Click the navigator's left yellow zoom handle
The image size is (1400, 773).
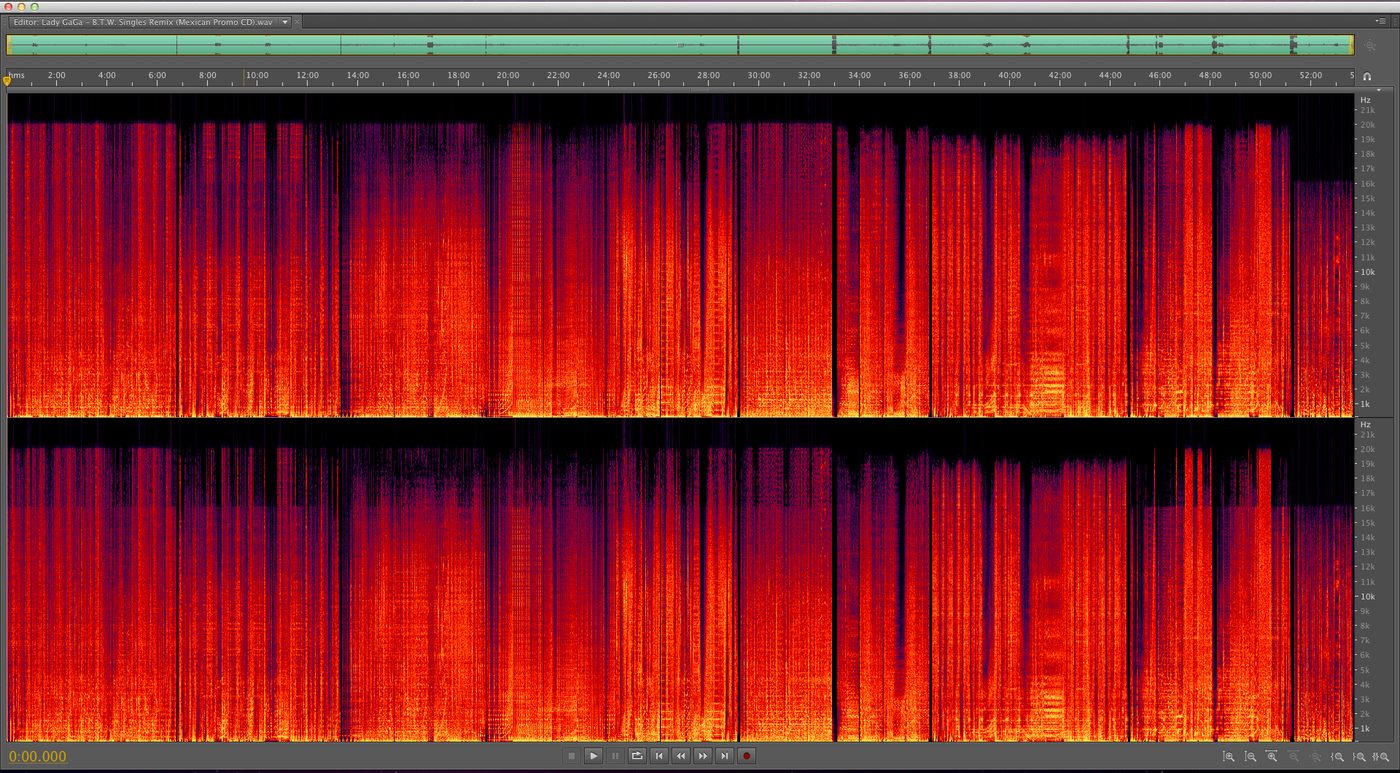[9, 45]
